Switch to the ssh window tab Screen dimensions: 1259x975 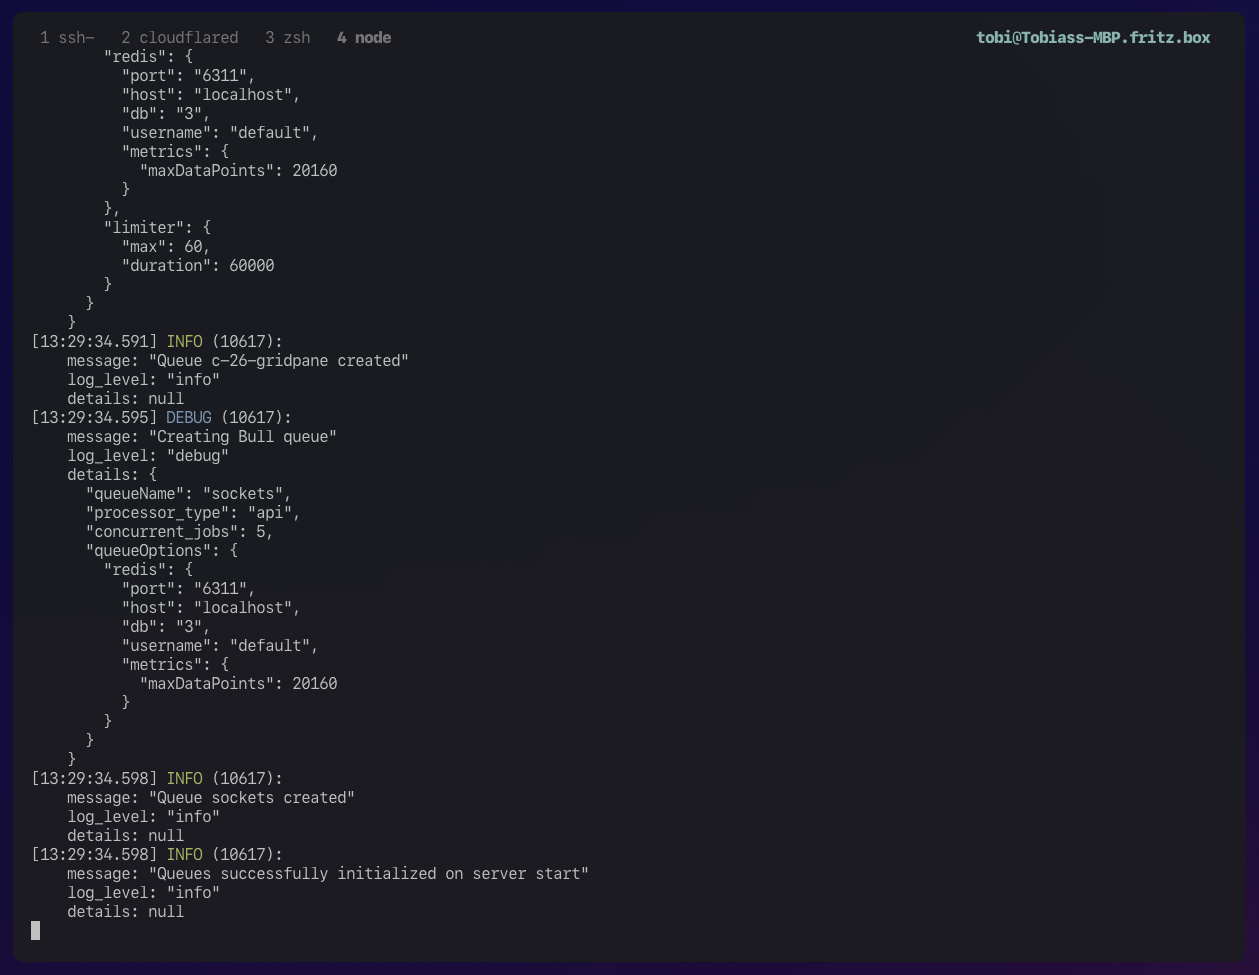click(67, 37)
